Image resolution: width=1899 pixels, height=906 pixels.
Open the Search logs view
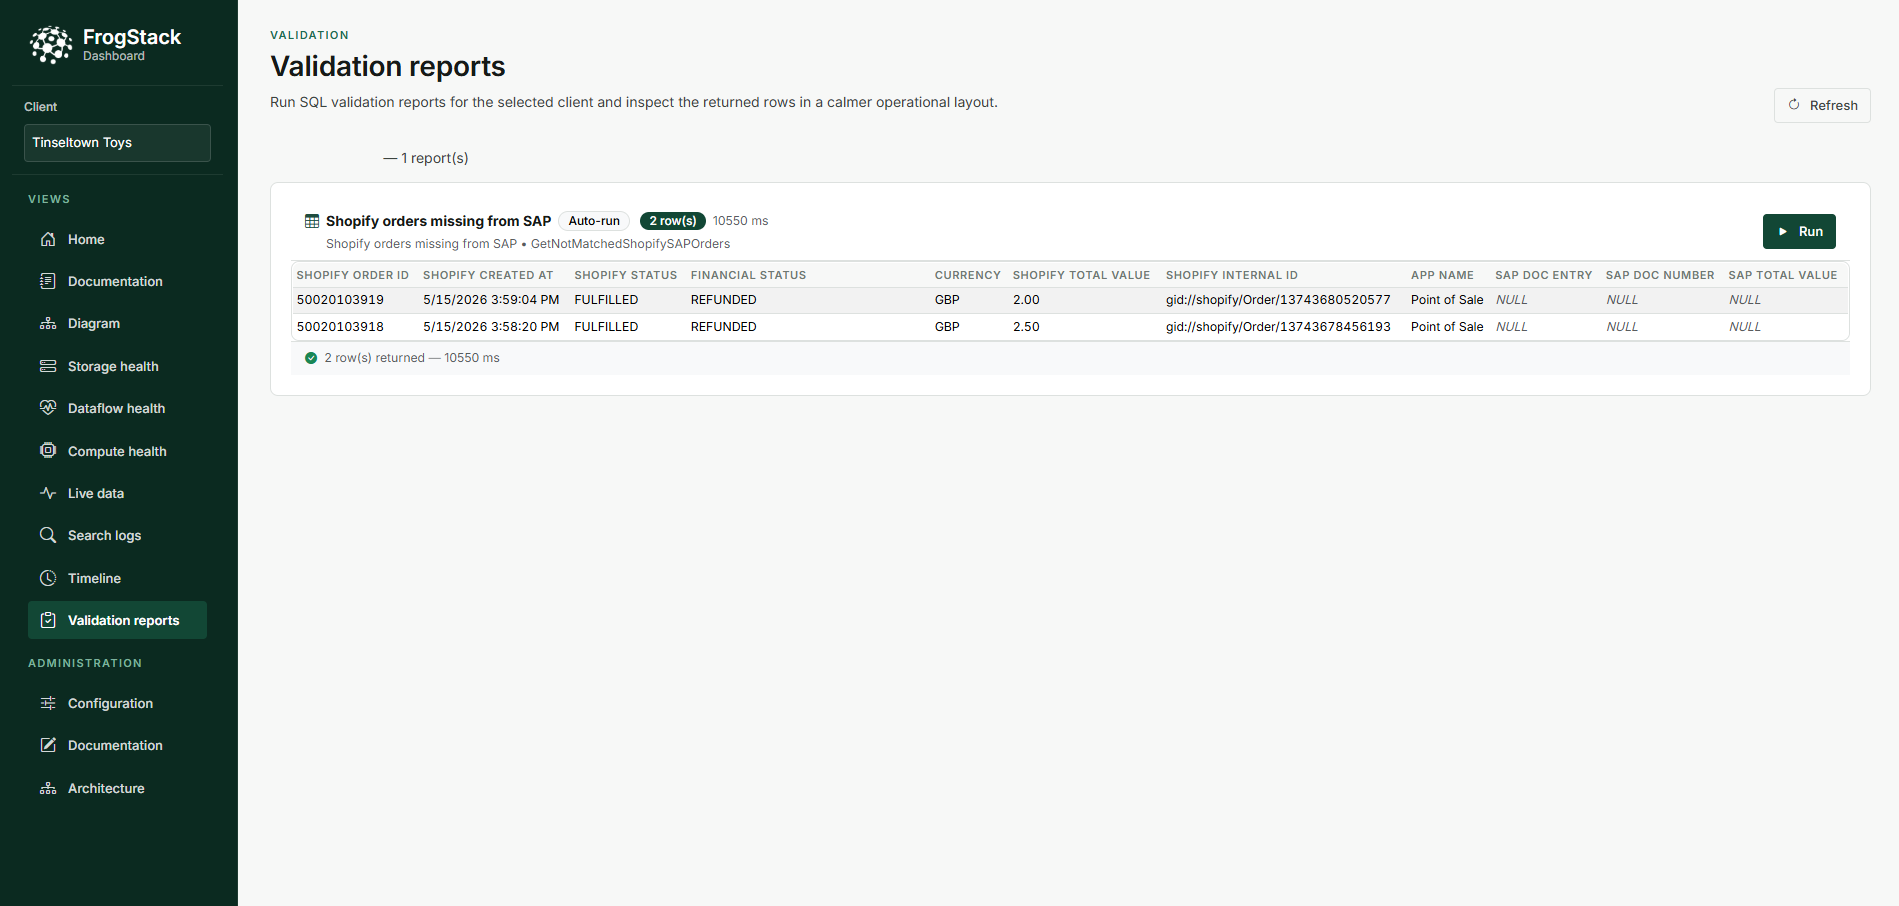pos(117,535)
